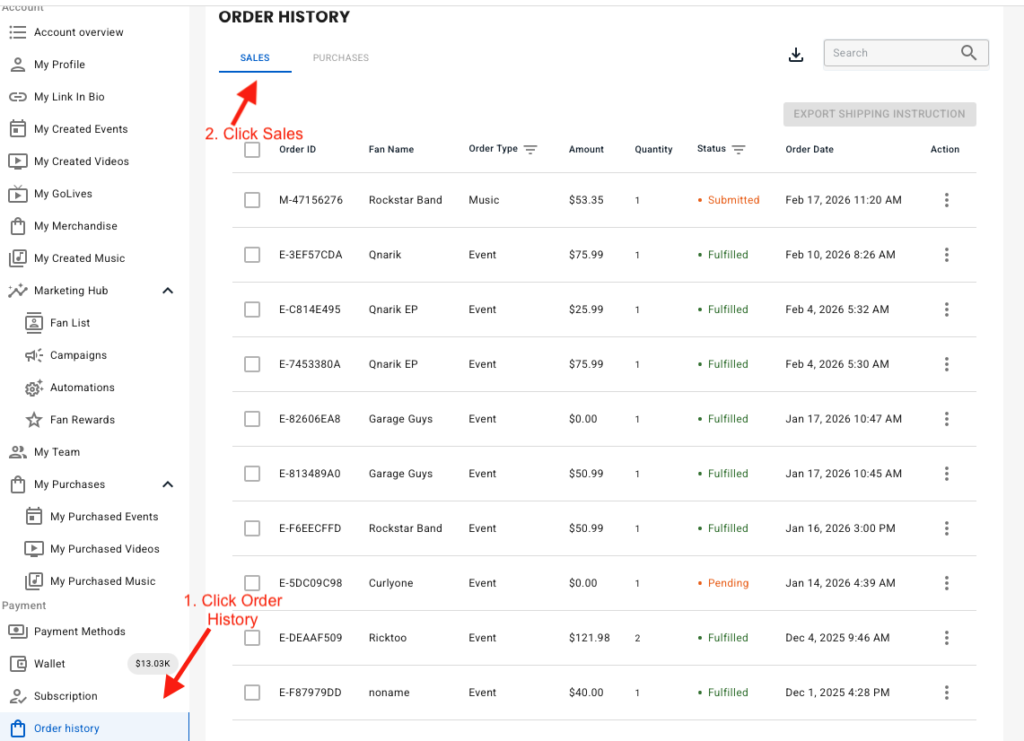Open three-dot action menu for order M-47156276
Image resolution: width=1024 pixels, height=741 pixels.
(946, 200)
